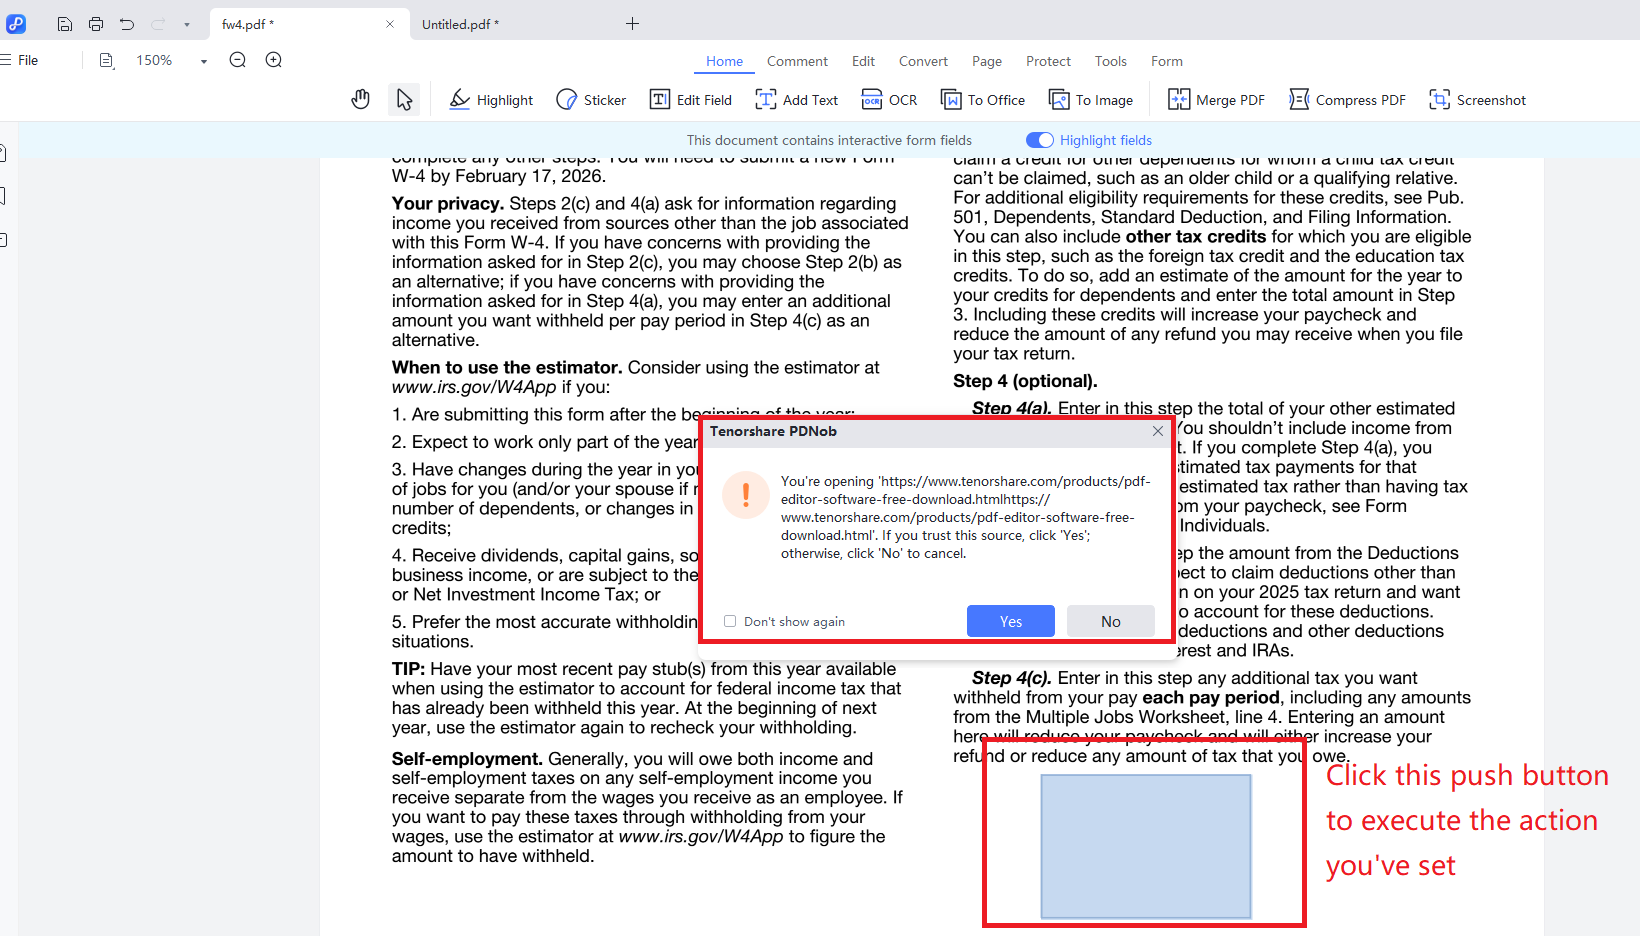Take a Screenshot with the toolbar tool

pyautogui.click(x=1477, y=100)
